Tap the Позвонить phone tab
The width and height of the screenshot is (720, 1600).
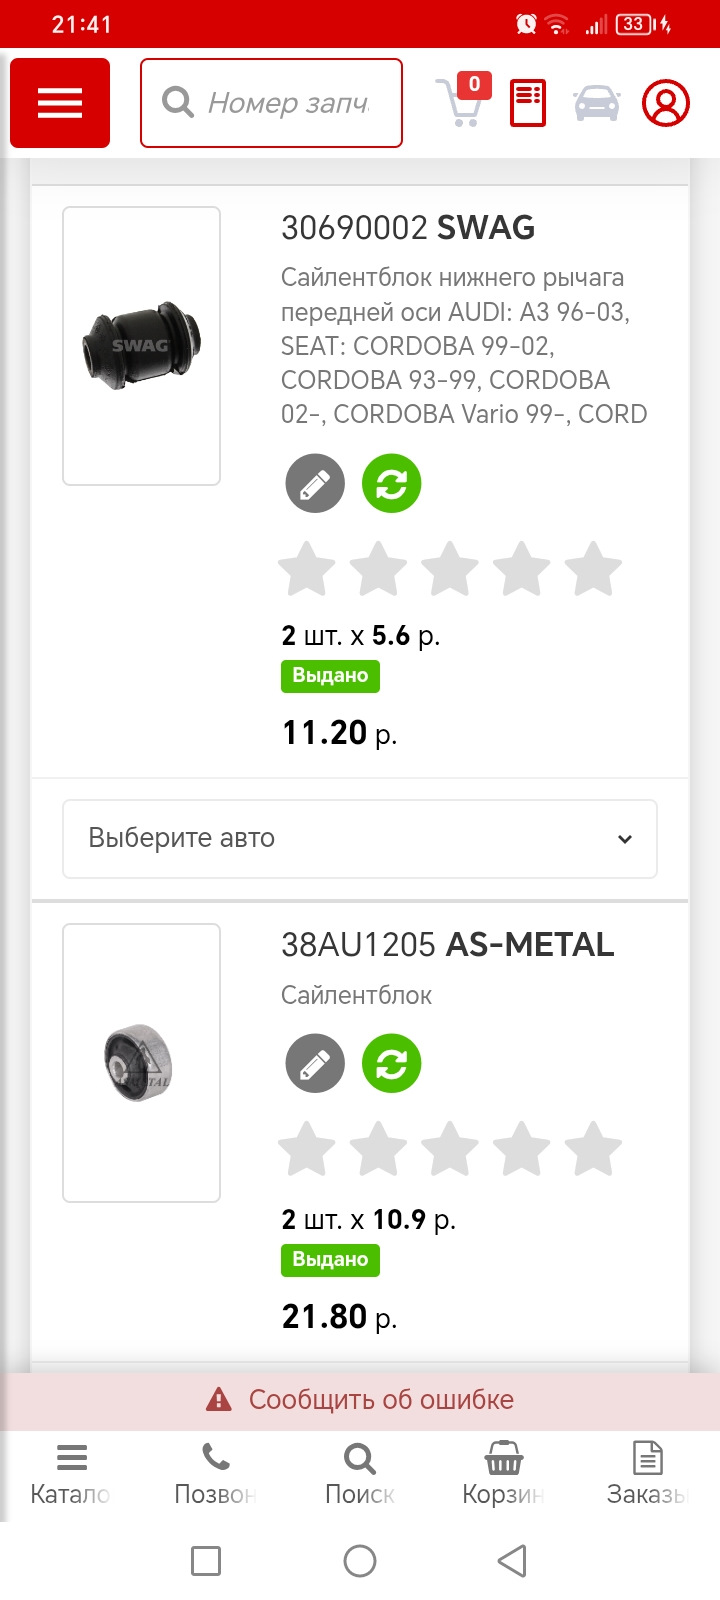pos(215,1474)
